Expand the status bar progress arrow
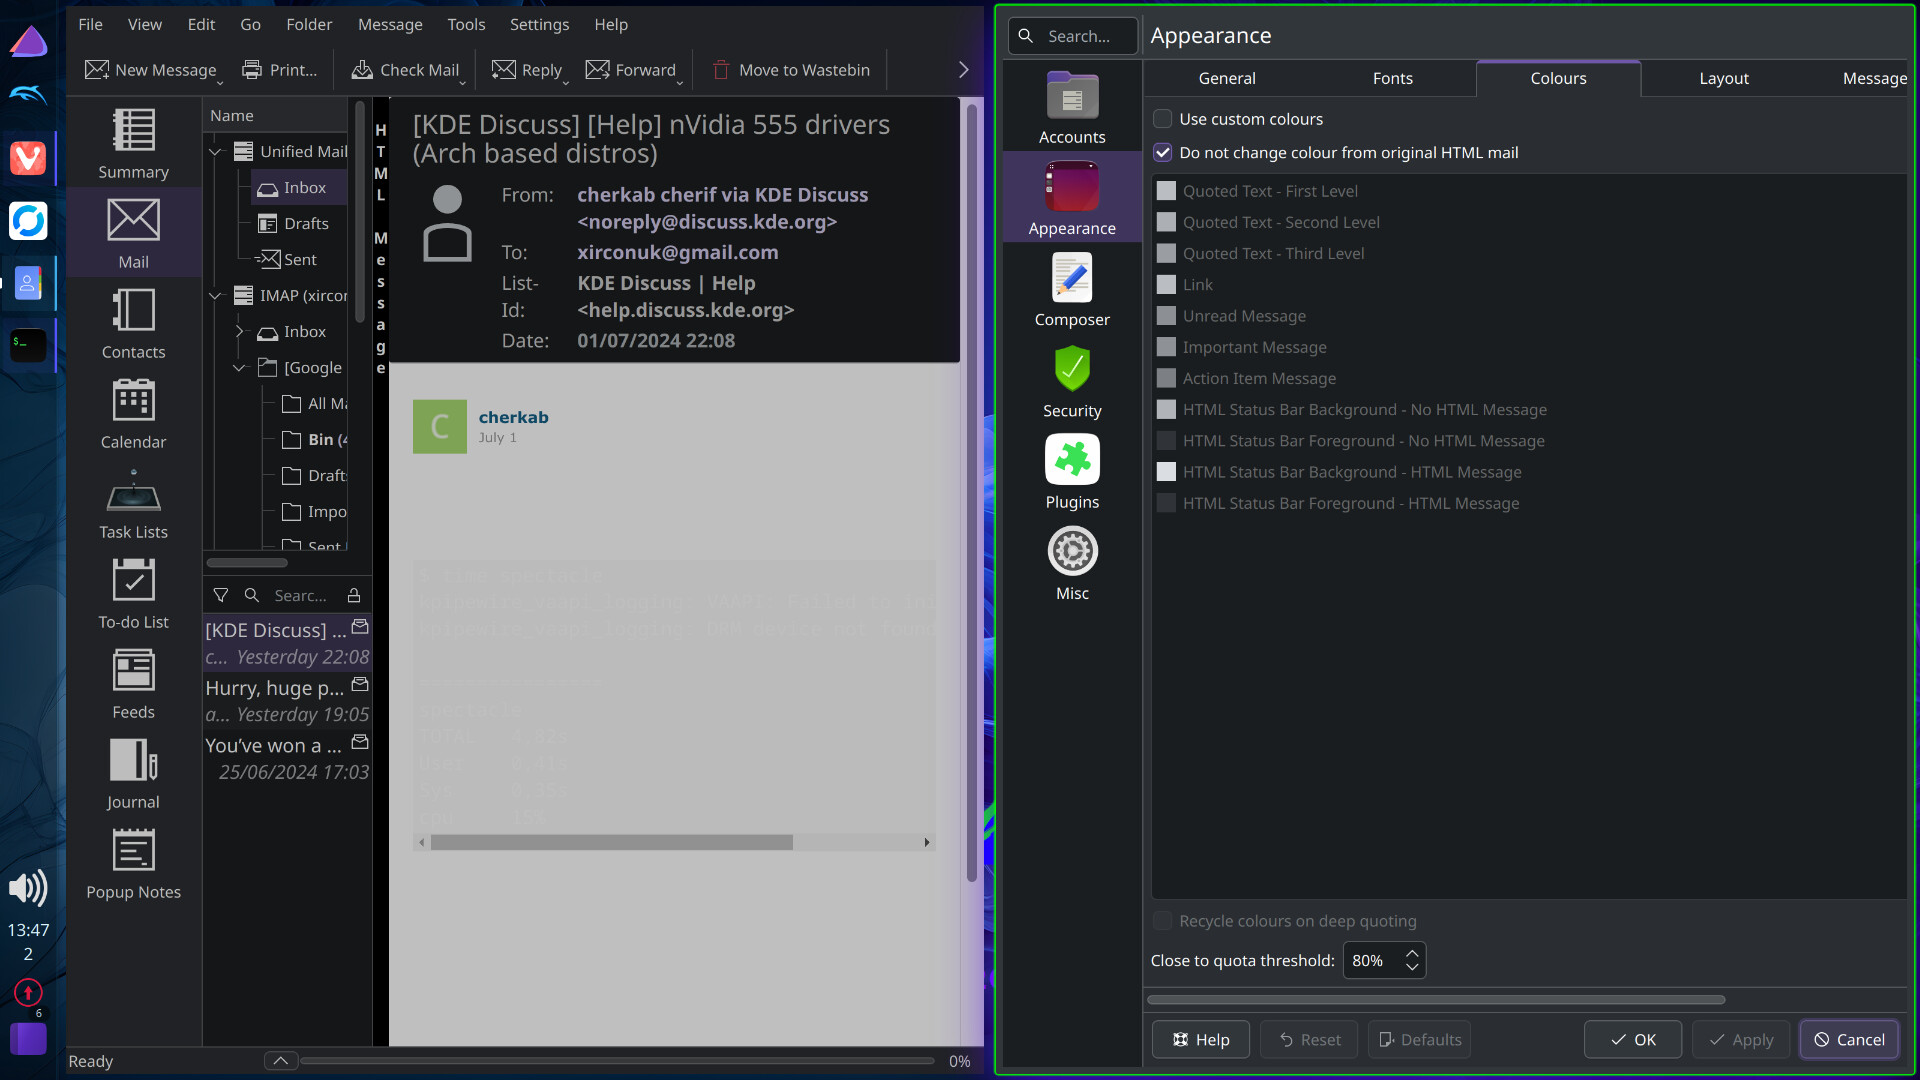The height and width of the screenshot is (1080, 1920). (281, 1061)
